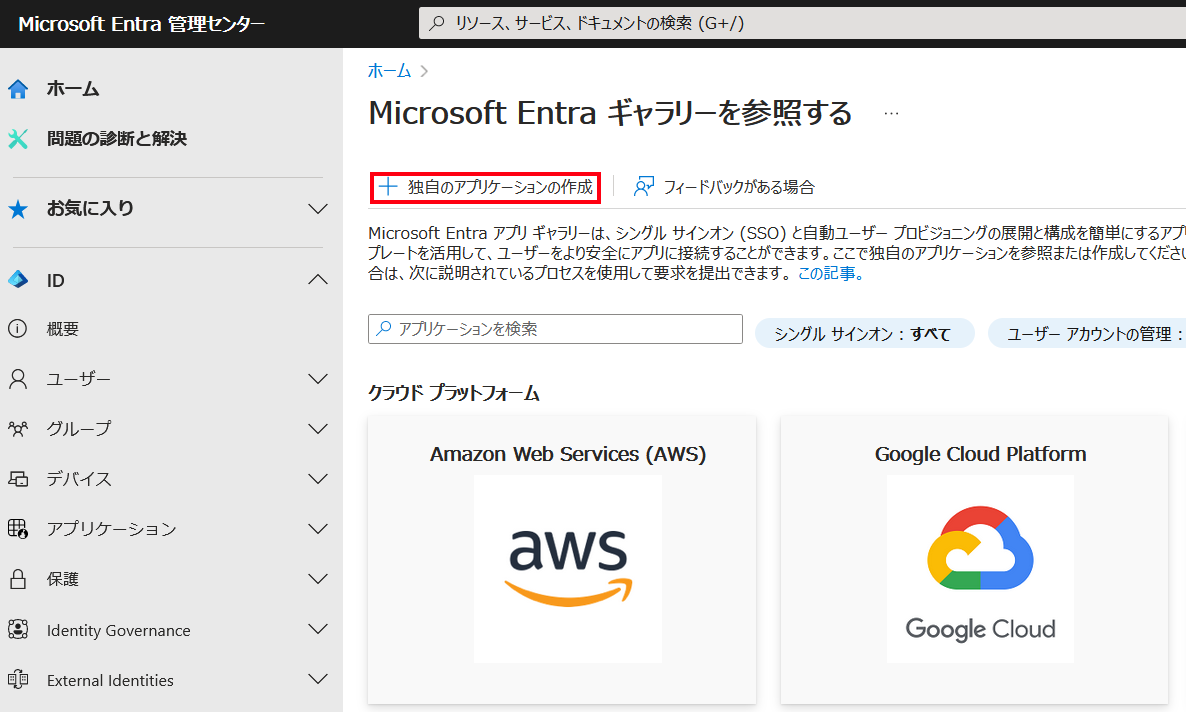The height and width of the screenshot is (712, 1186).
Task: Select the グループ navigation label
Action: coord(79,429)
